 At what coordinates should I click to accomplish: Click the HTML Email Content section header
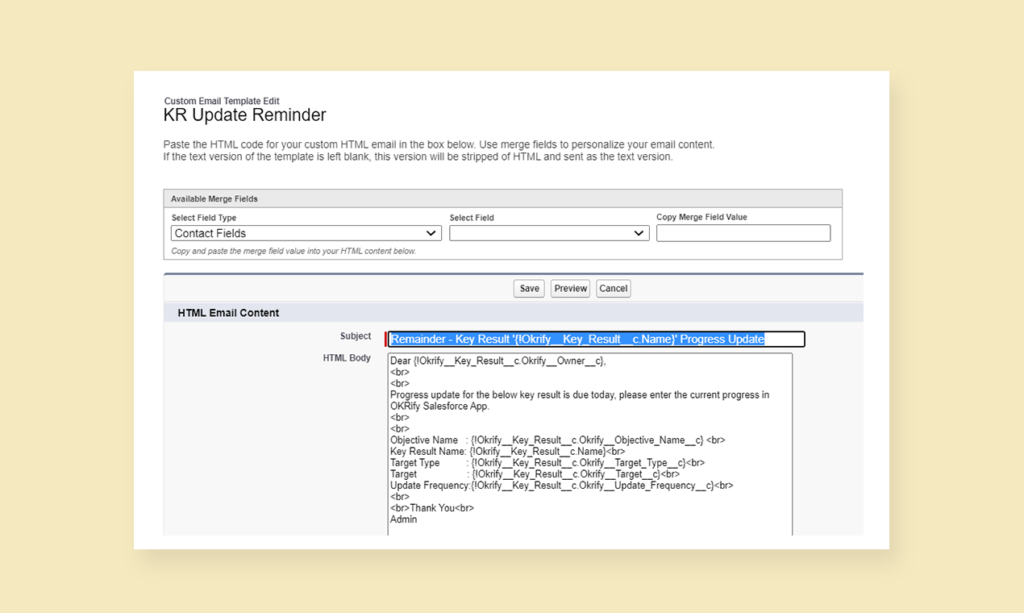(229, 312)
